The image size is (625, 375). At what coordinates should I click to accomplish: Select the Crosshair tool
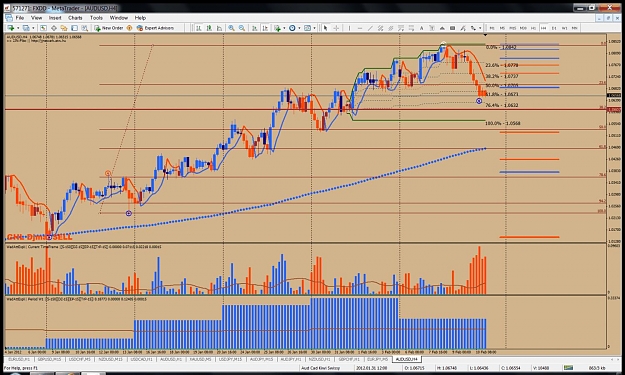pos(336,28)
